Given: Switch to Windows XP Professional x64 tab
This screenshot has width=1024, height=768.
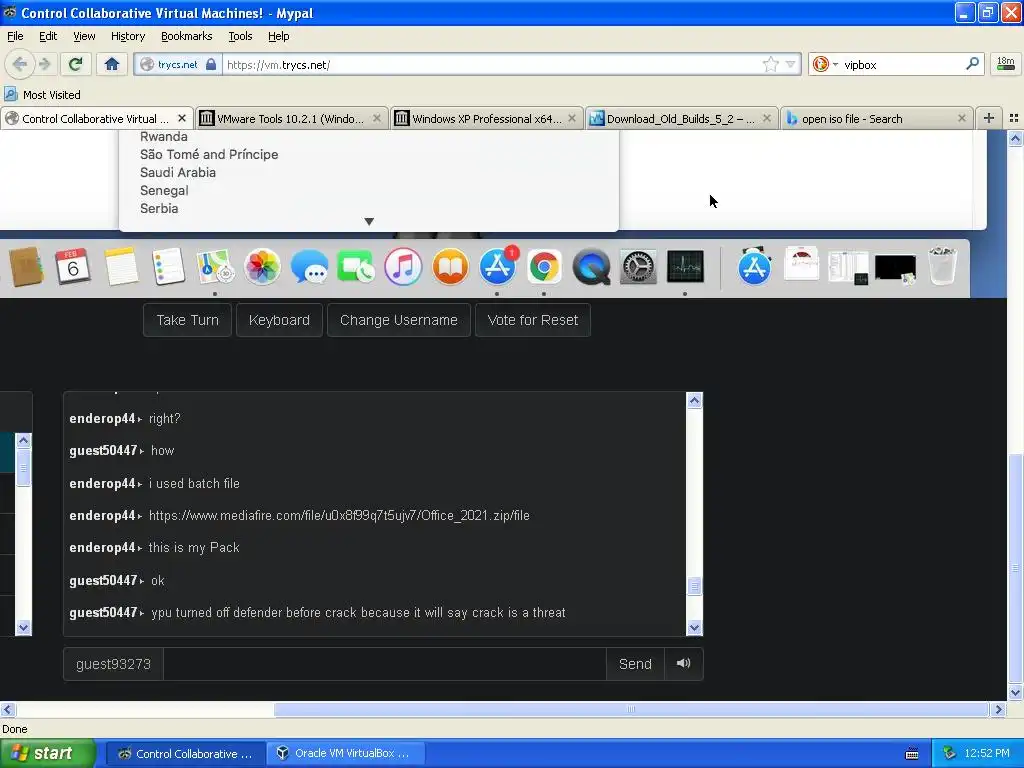Looking at the screenshot, I should tap(487, 118).
